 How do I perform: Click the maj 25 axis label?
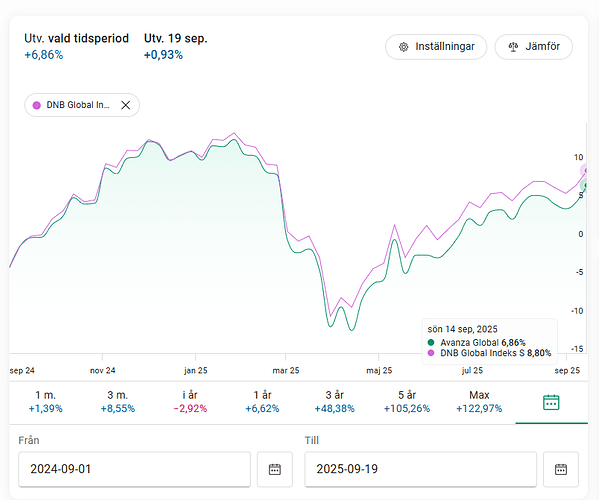coord(379,371)
